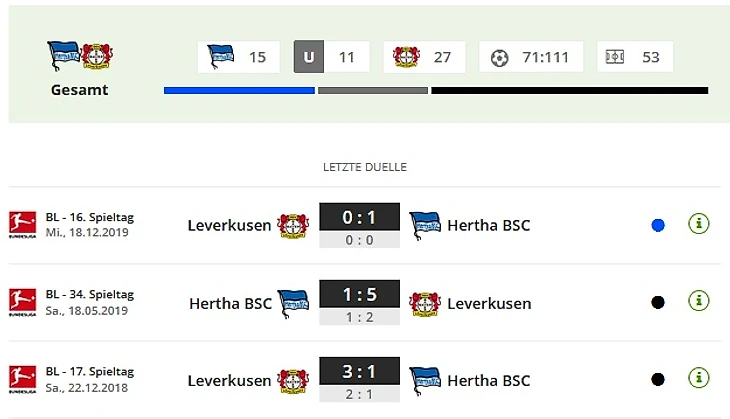Open the 3:1 result score box

(359, 371)
